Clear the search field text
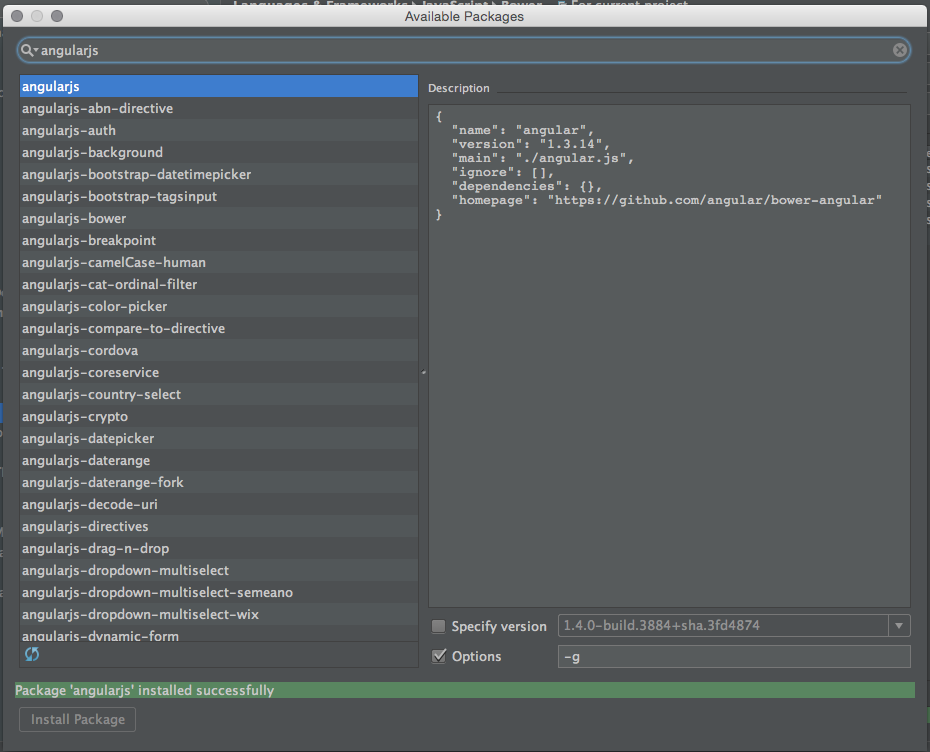 pyautogui.click(x=899, y=50)
